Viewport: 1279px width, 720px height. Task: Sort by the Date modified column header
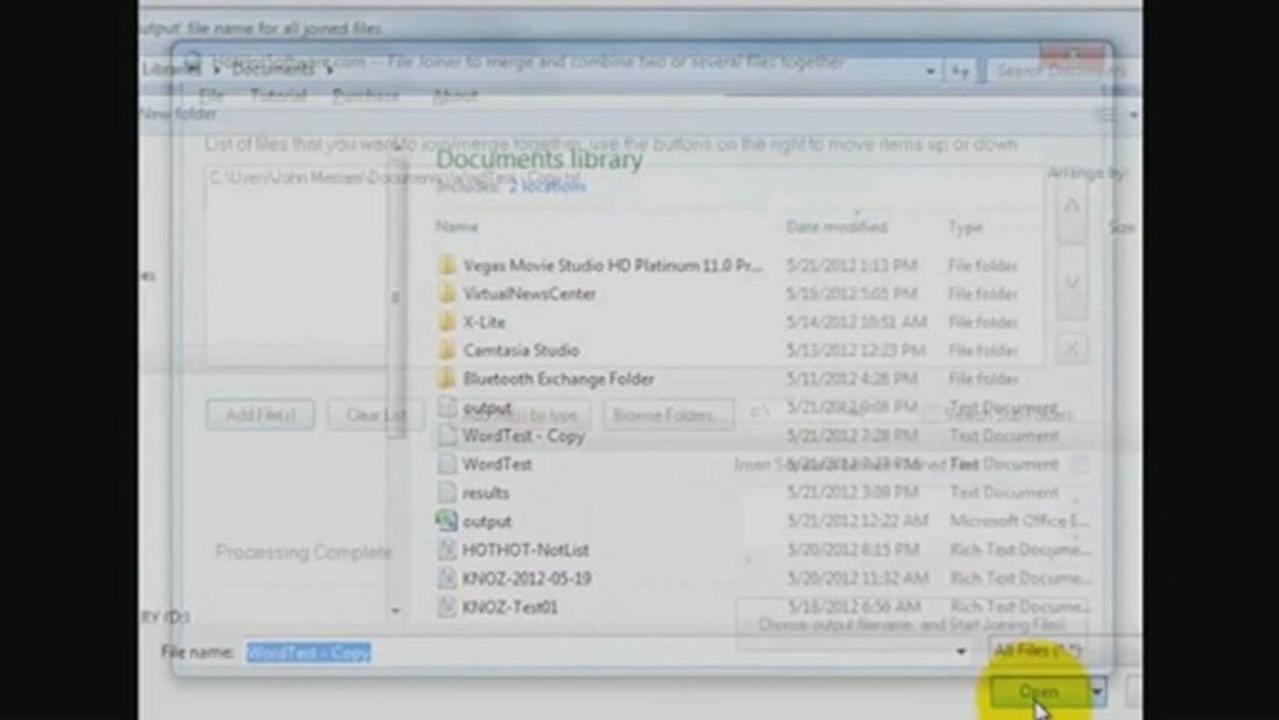(x=836, y=227)
